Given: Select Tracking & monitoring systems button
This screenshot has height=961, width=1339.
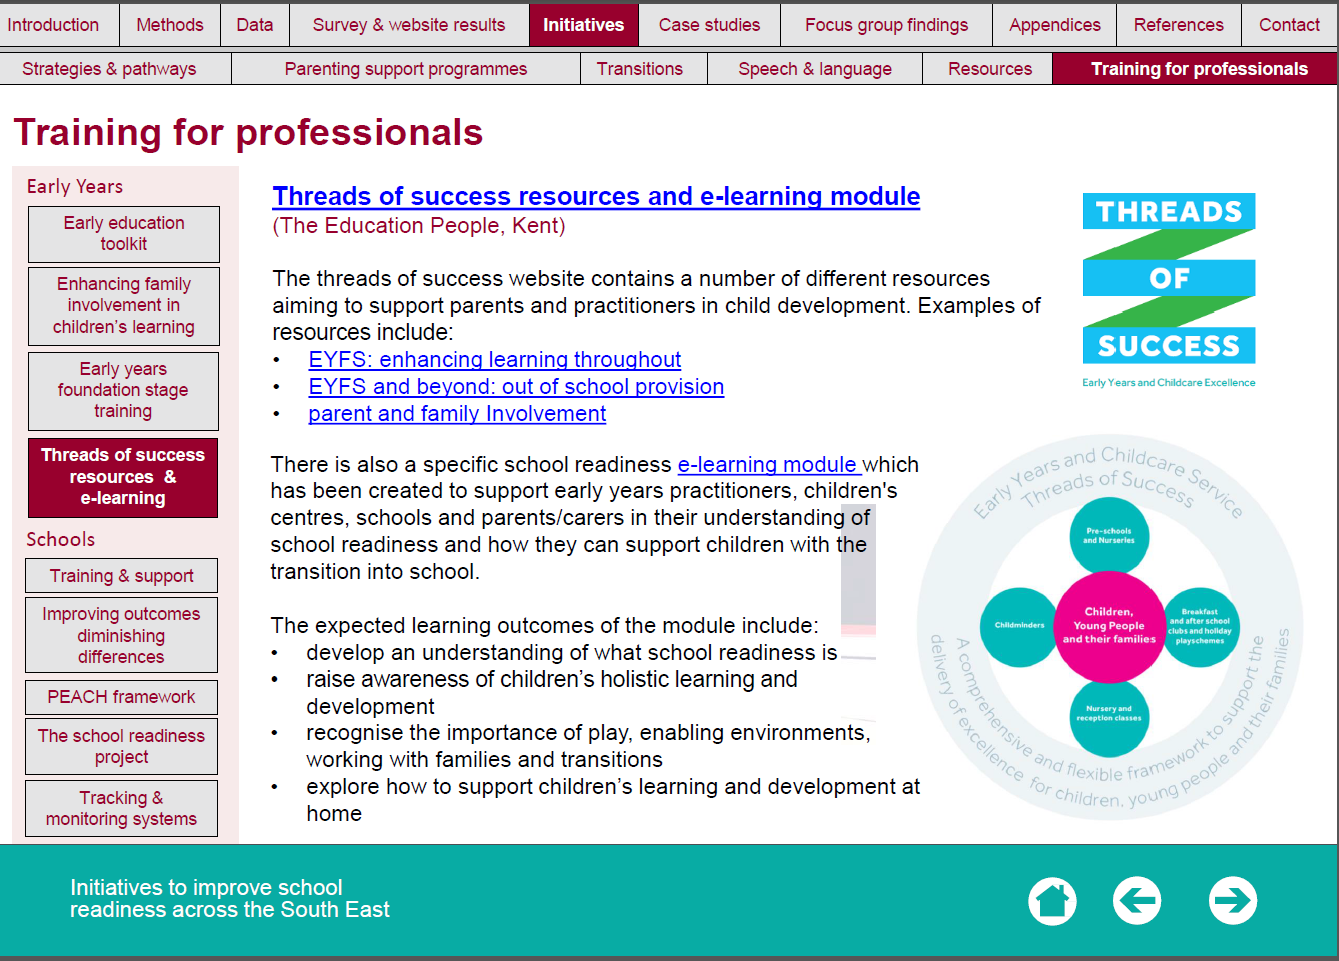Looking at the screenshot, I should (x=121, y=808).
